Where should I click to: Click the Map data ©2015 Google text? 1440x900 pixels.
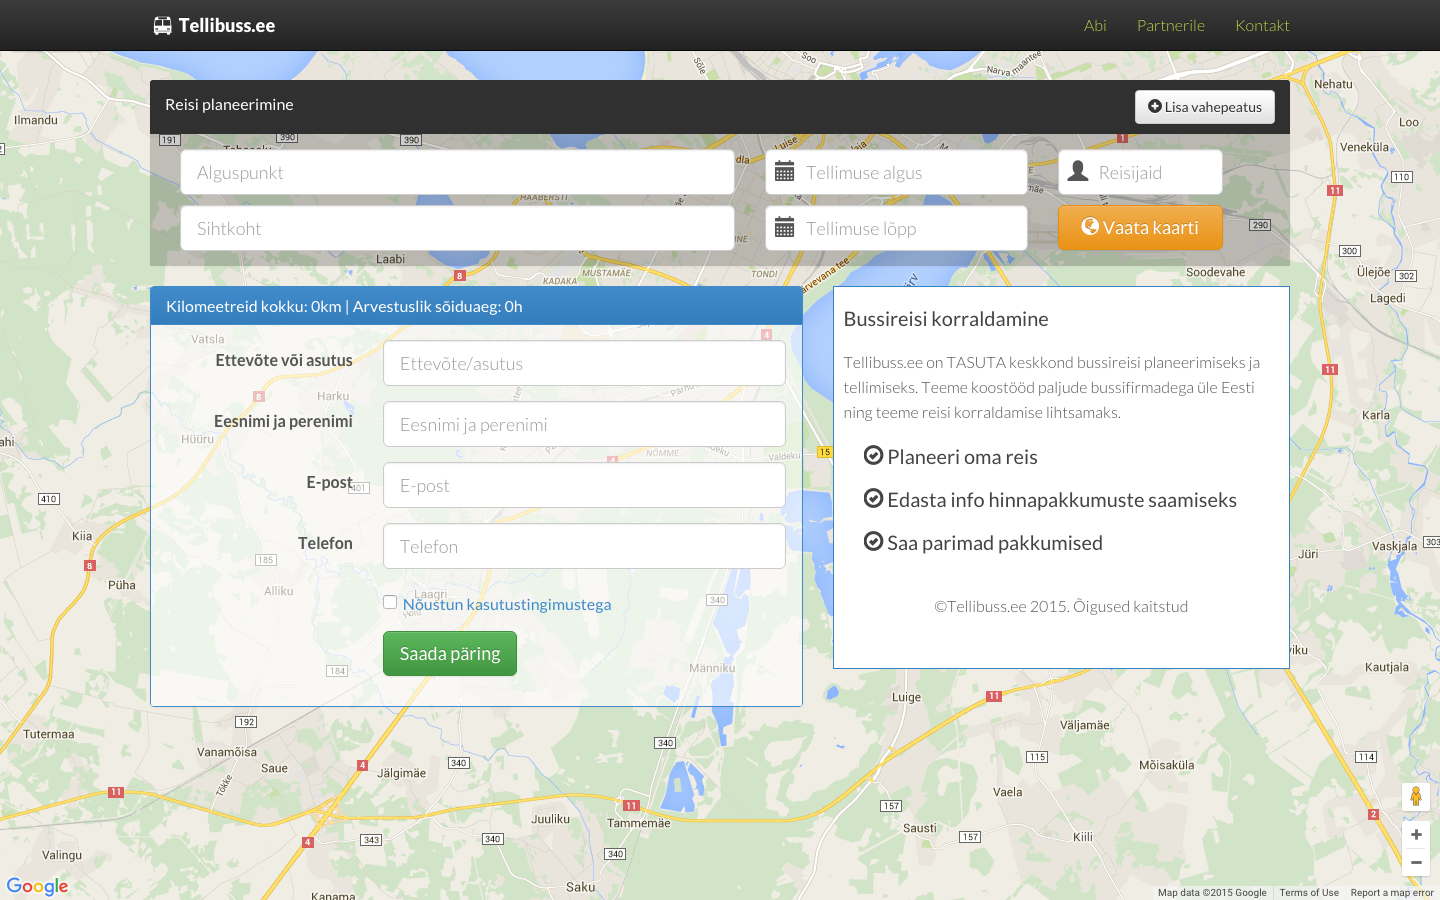pyautogui.click(x=1212, y=893)
